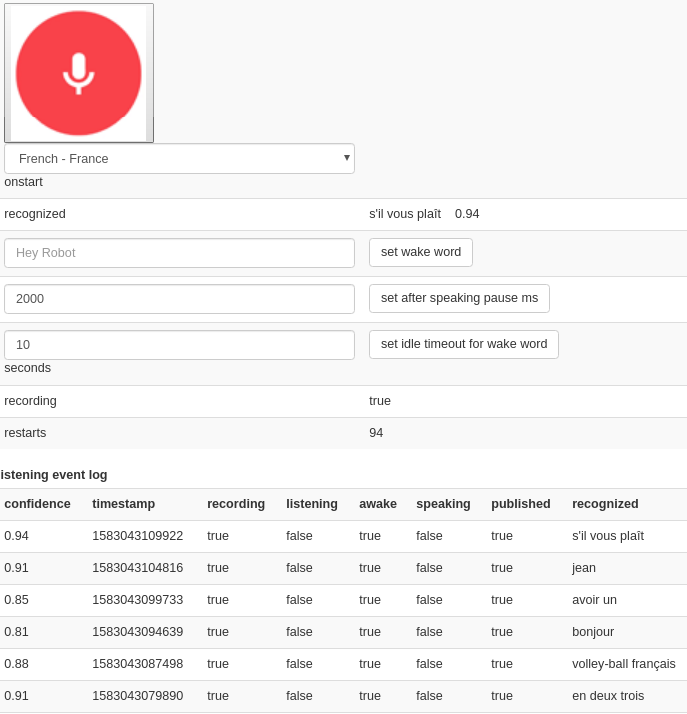Image resolution: width=687 pixels, height=714 pixels.
Task: Select log entry 'bonjour'
Action: click(593, 632)
